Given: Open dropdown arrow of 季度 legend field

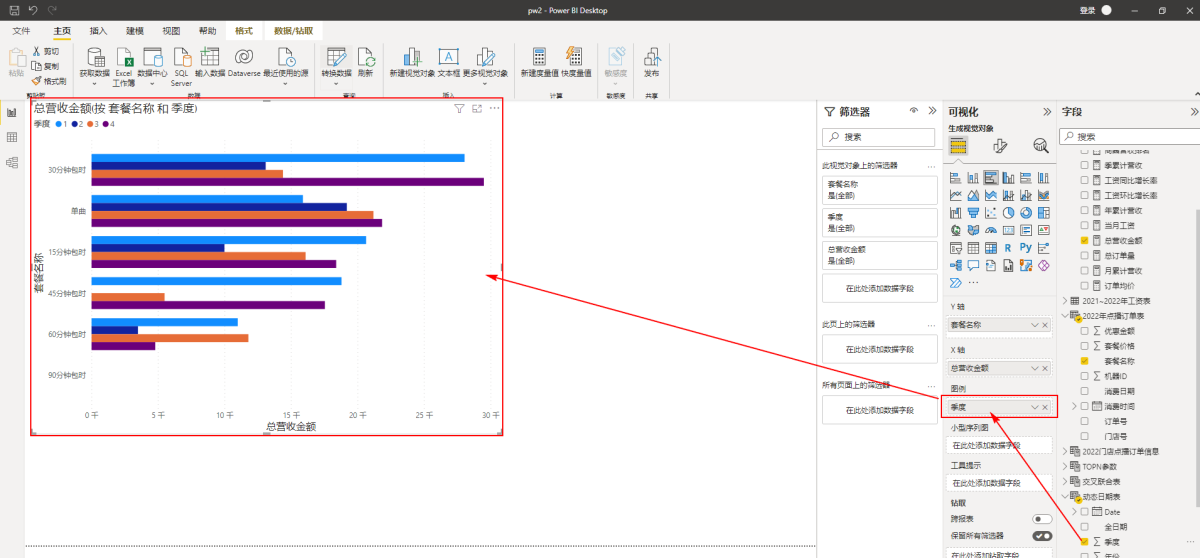Looking at the screenshot, I should (1035, 407).
